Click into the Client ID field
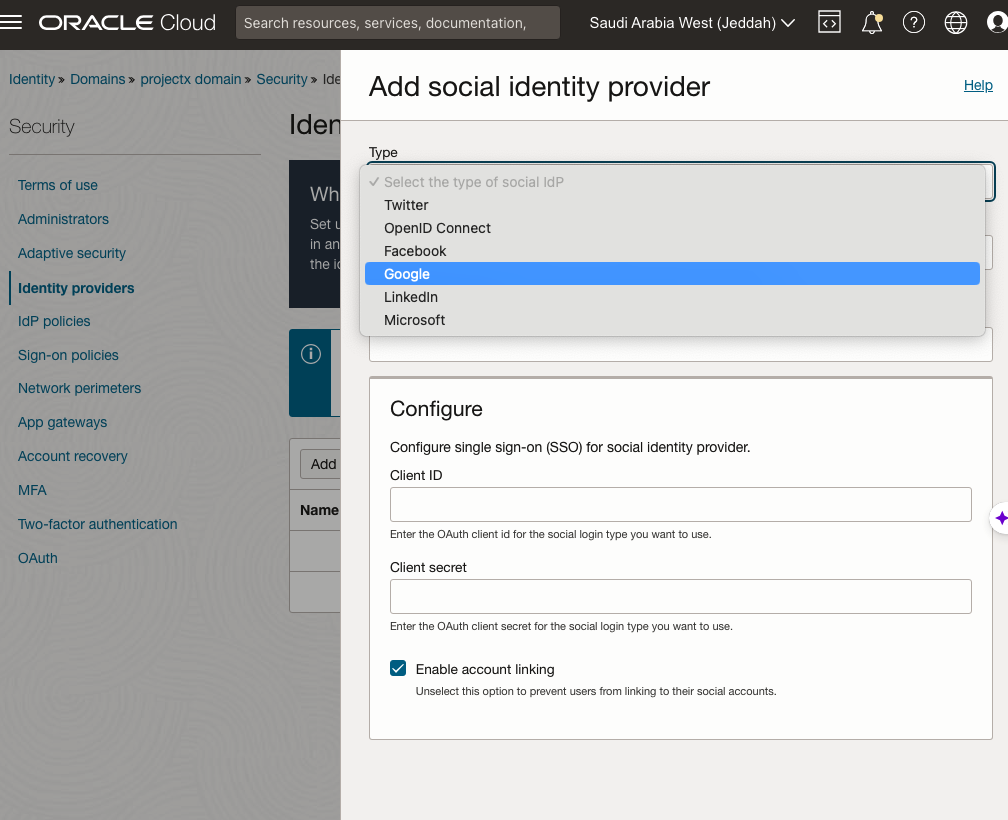 680,504
